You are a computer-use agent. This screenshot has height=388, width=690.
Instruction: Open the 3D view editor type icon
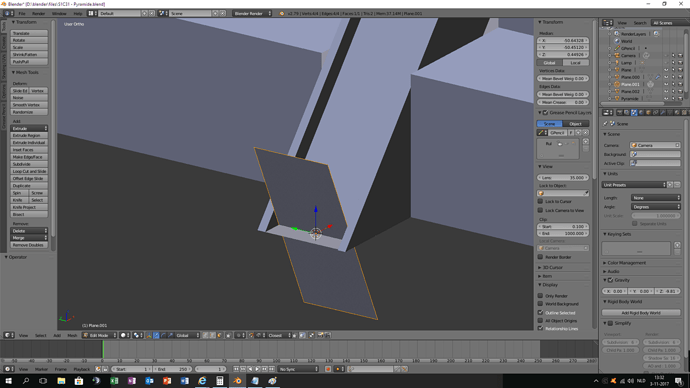(x=8, y=335)
